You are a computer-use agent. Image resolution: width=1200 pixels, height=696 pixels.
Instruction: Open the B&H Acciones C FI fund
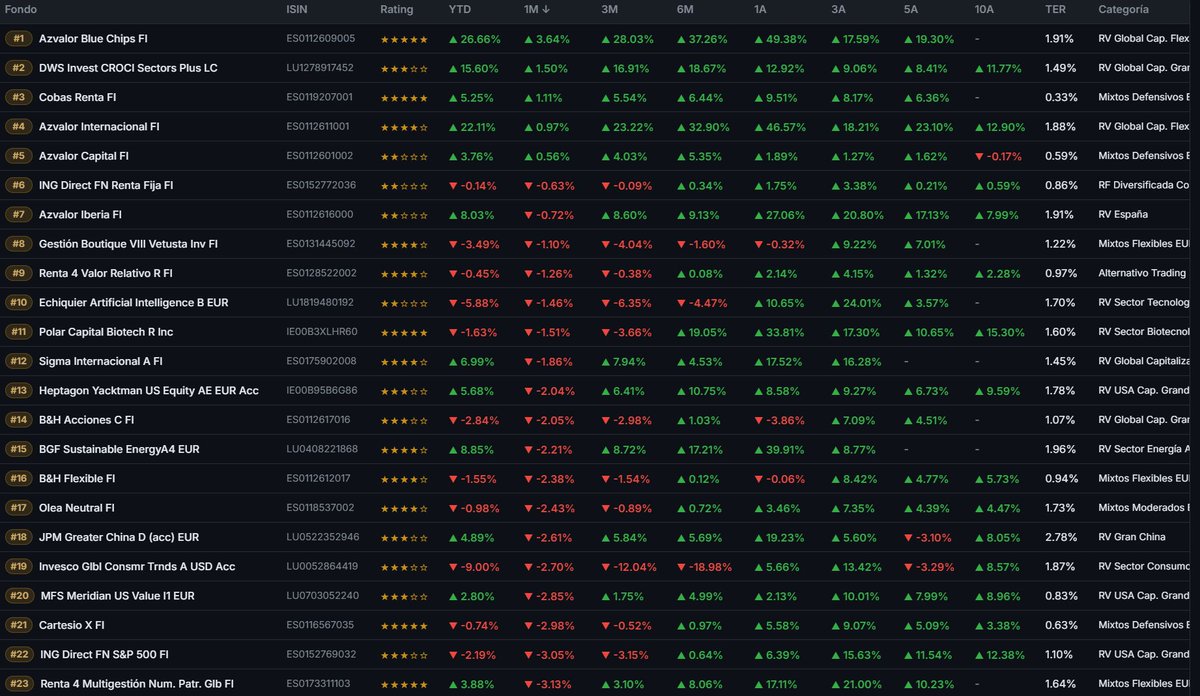coord(87,420)
